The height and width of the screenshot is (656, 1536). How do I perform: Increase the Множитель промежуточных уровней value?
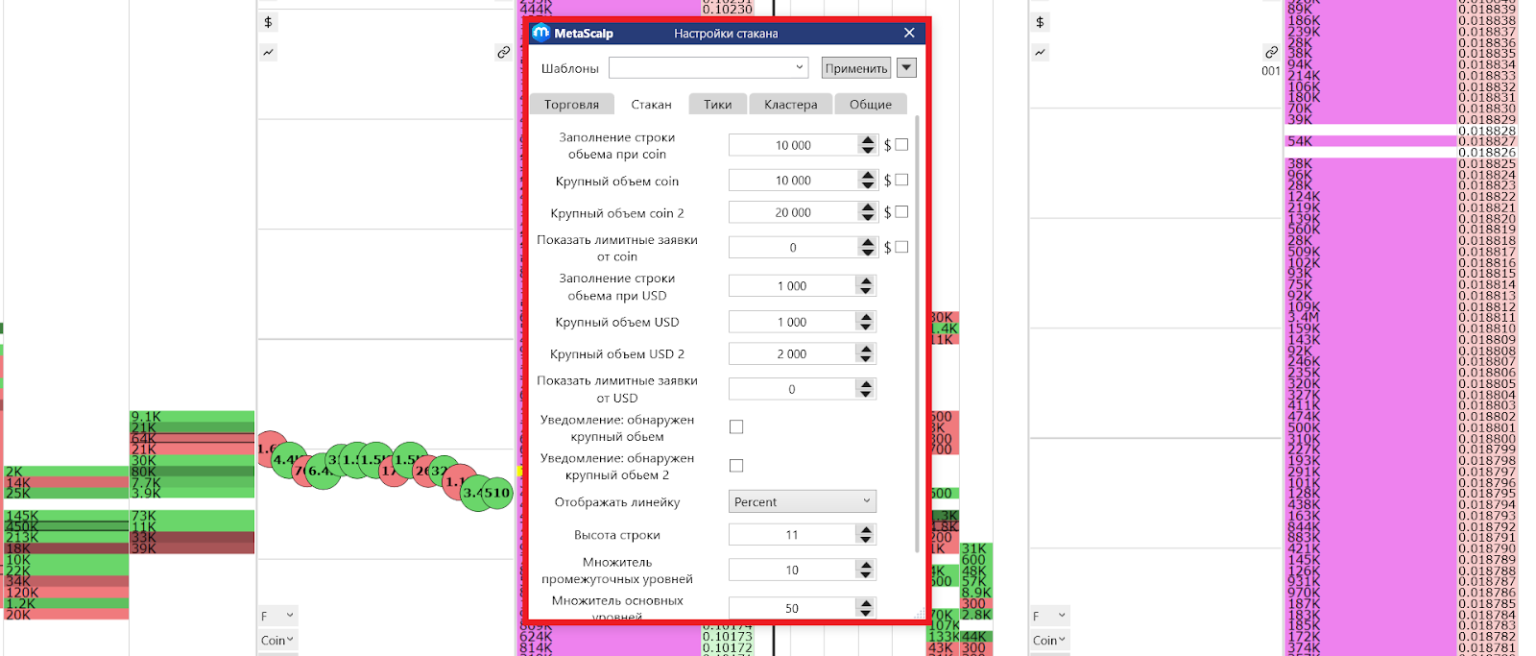click(x=866, y=565)
